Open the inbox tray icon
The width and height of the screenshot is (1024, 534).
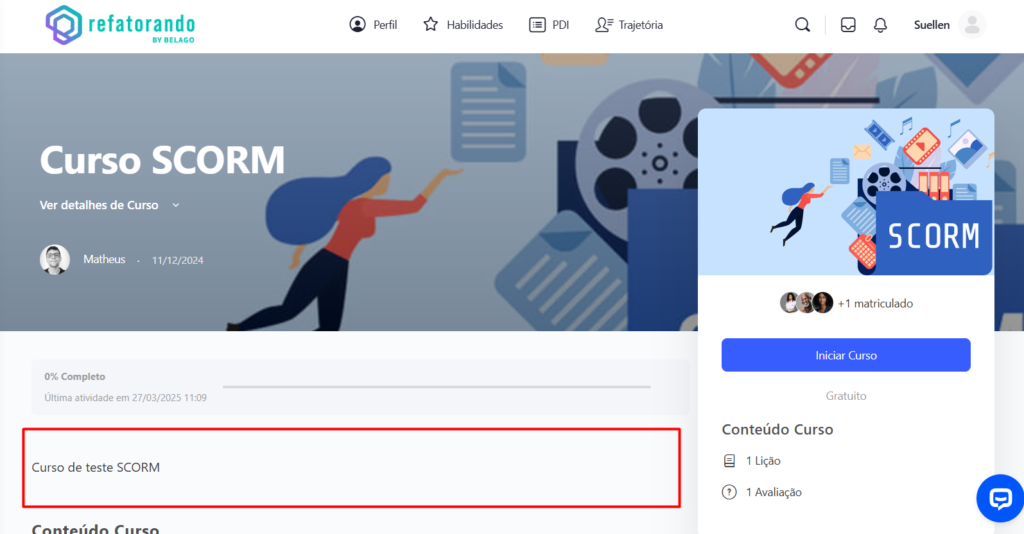848,25
